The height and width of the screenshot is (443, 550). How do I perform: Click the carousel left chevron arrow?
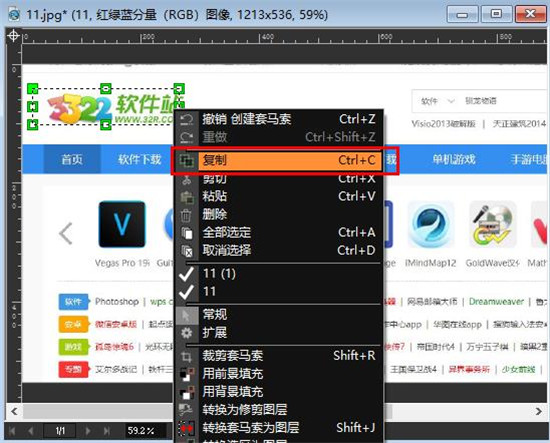[x=66, y=233]
